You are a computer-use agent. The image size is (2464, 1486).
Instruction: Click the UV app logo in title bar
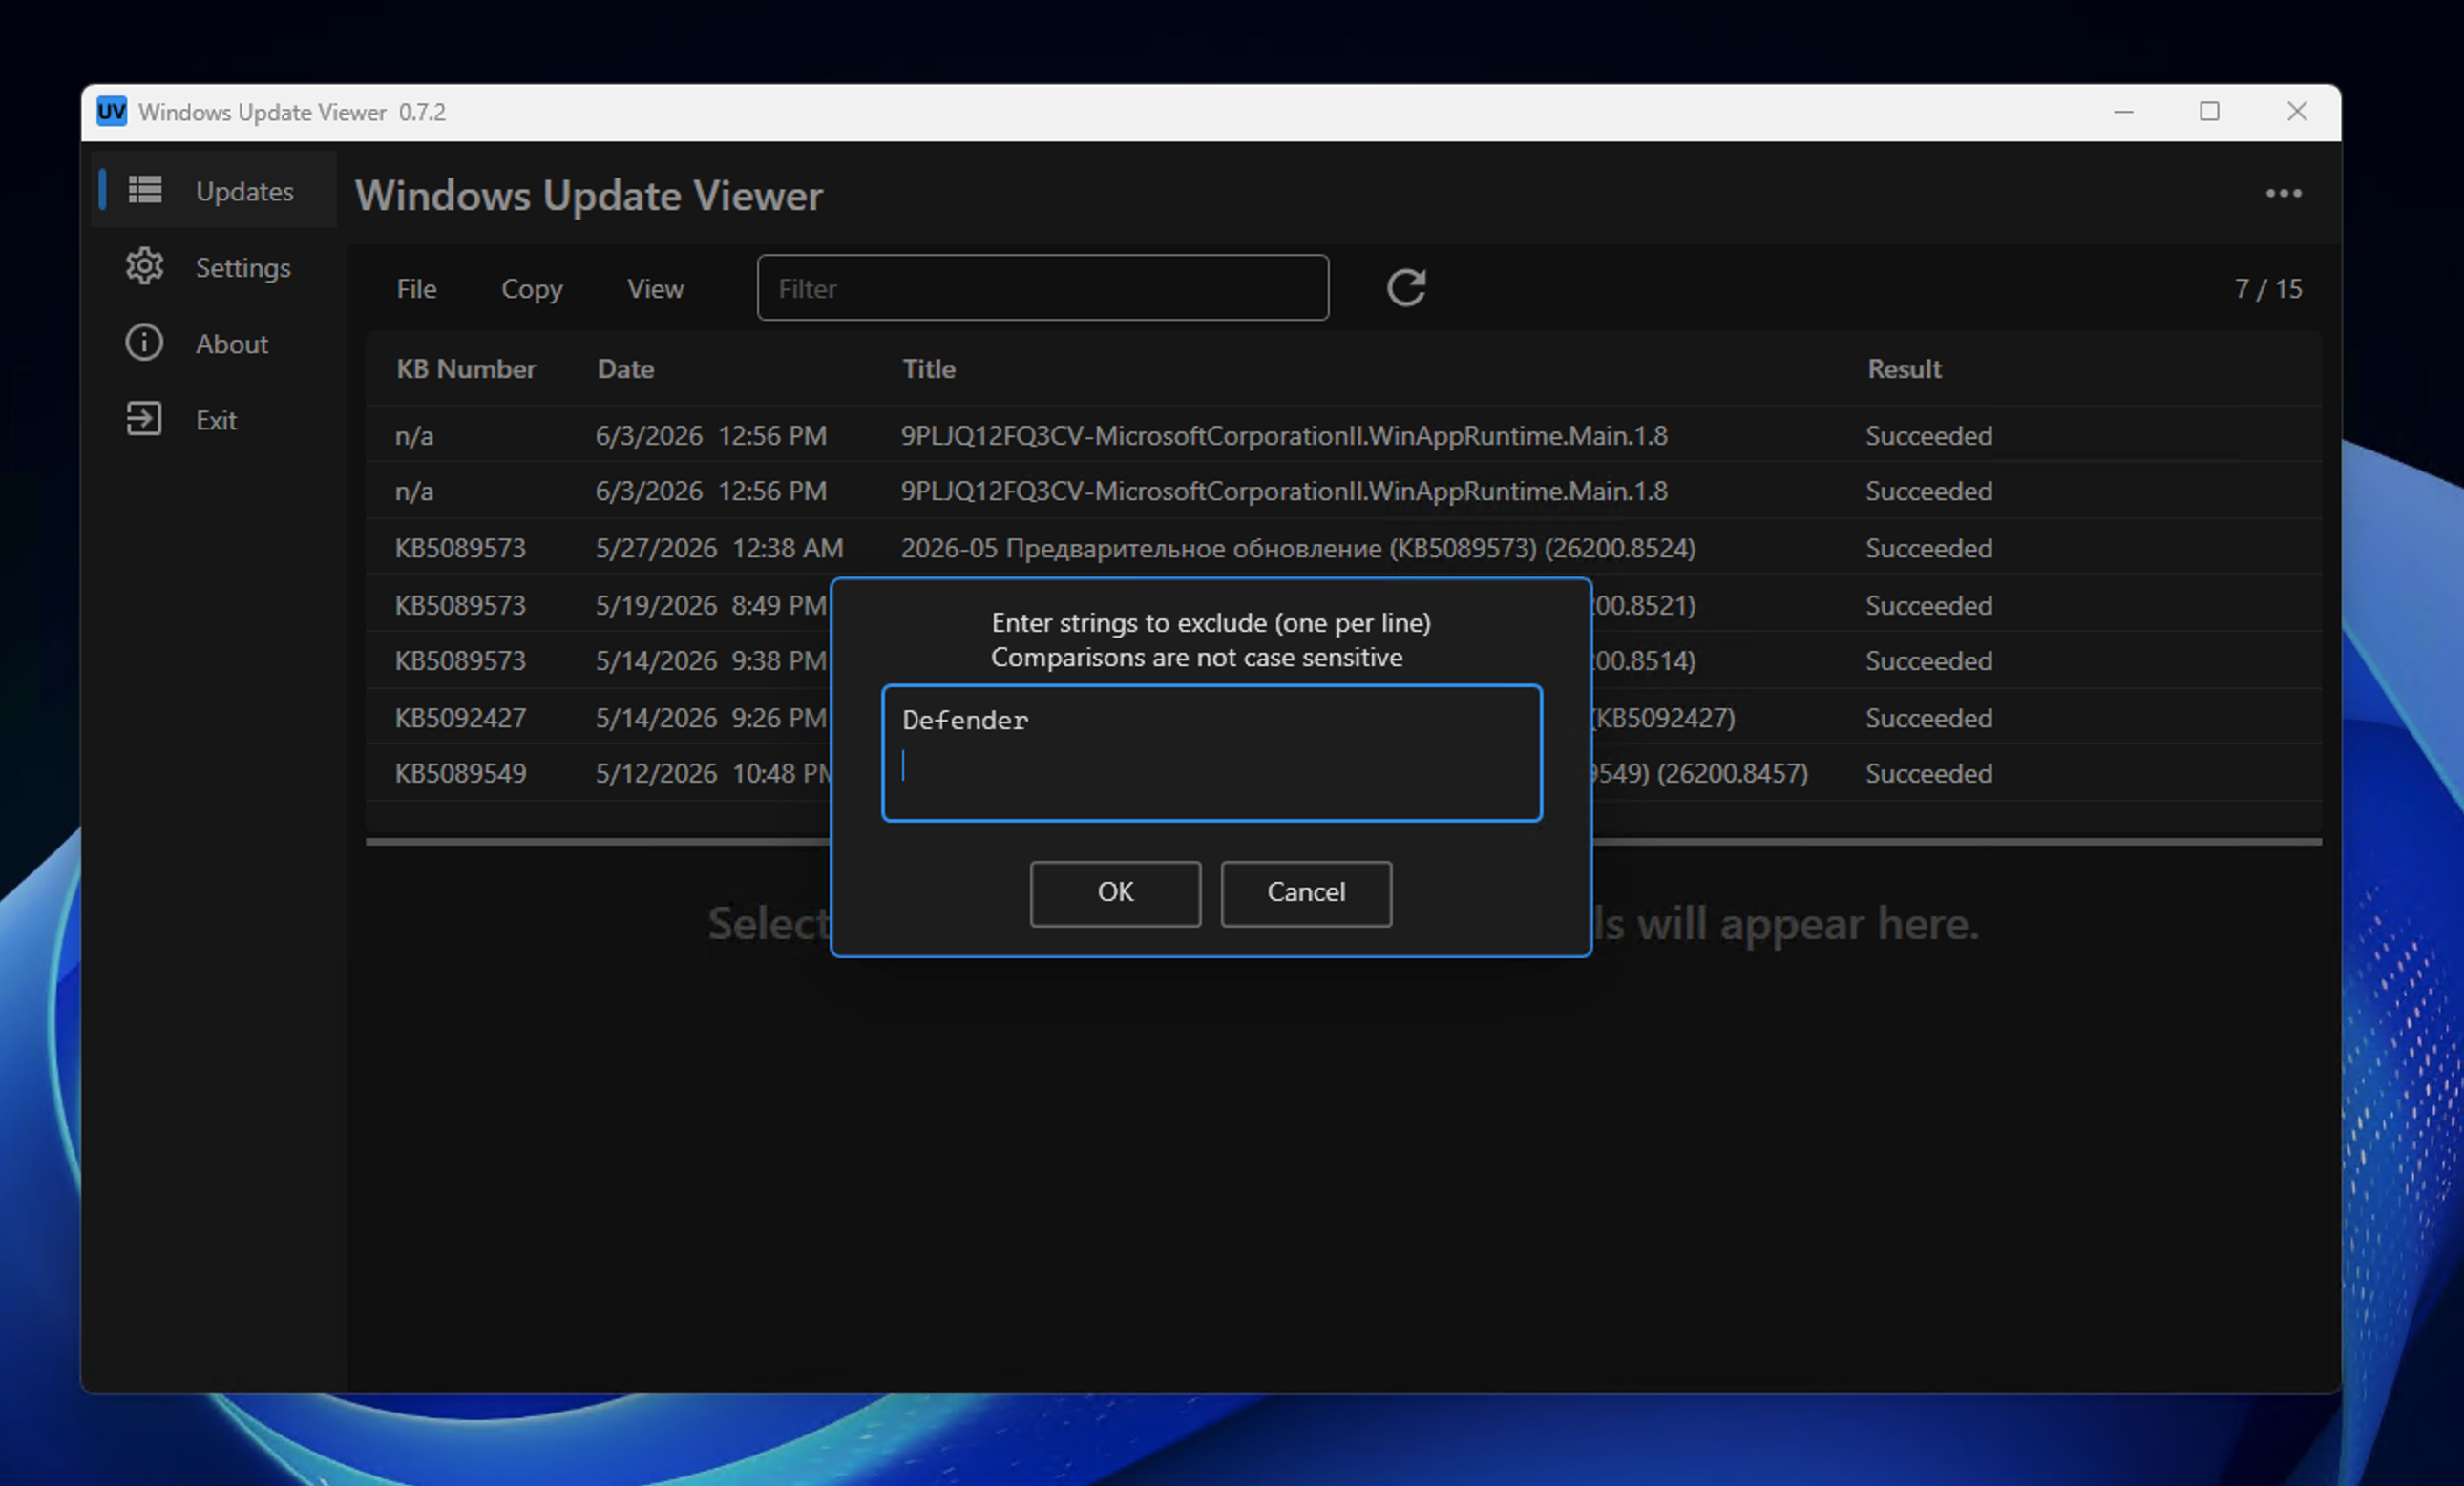coord(112,111)
